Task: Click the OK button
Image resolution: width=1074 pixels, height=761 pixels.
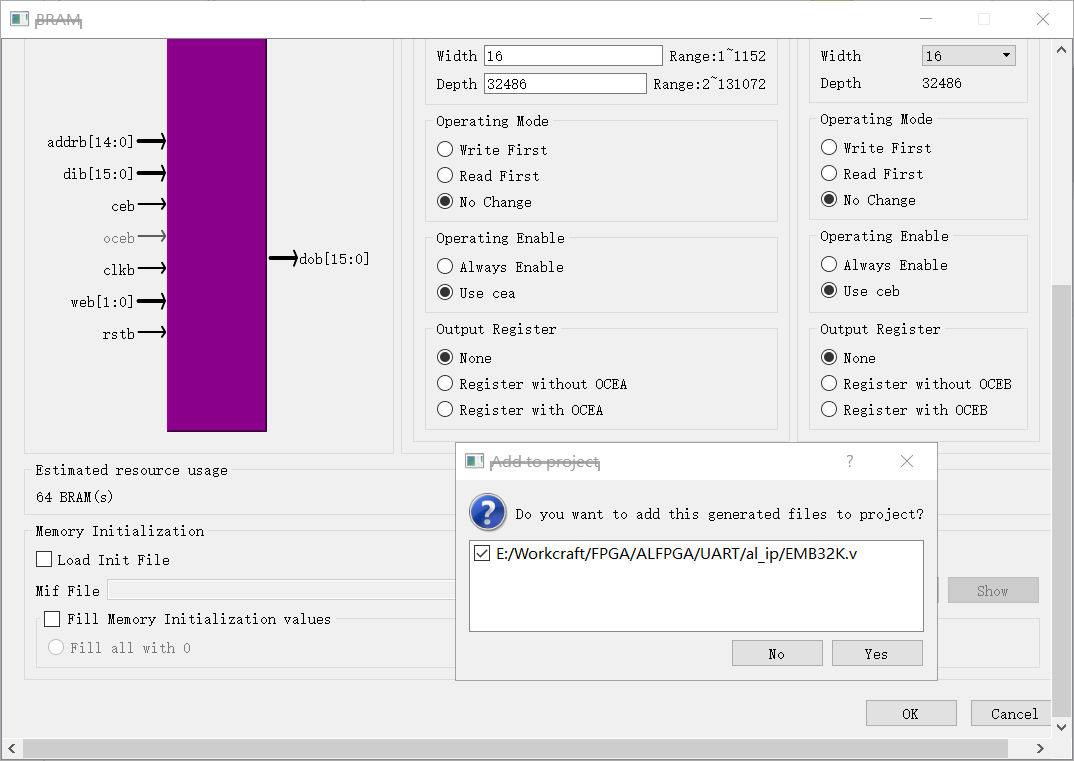Action: click(911, 714)
